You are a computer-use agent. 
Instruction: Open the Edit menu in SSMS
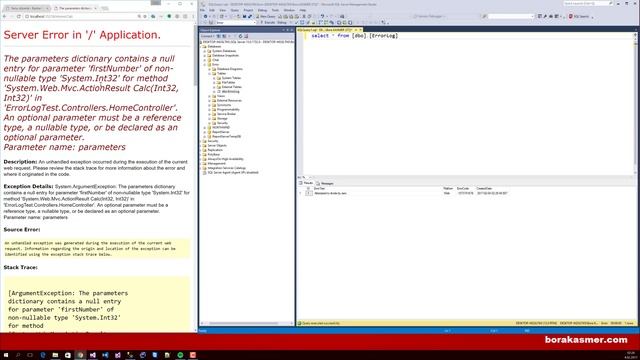(x=212, y=10)
